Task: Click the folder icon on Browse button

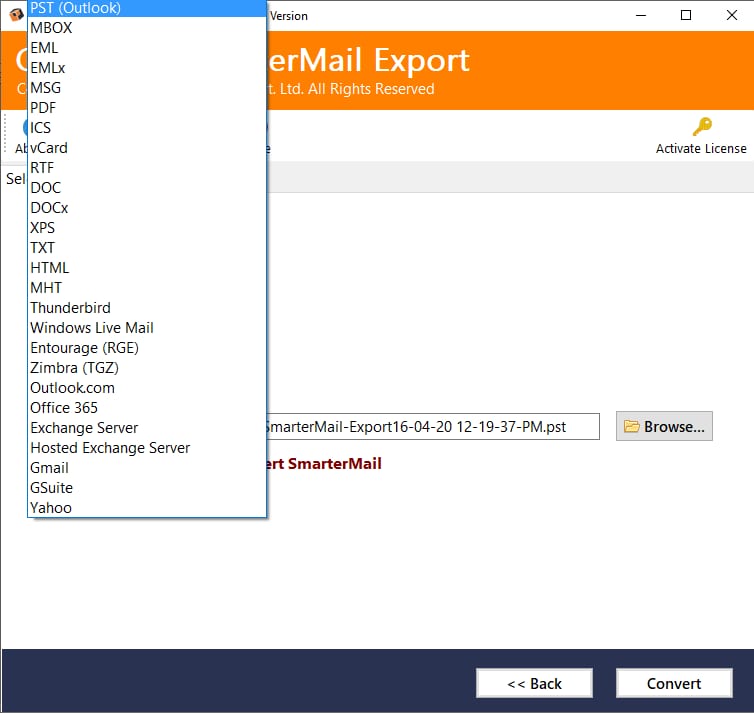Action: point(631,426)
